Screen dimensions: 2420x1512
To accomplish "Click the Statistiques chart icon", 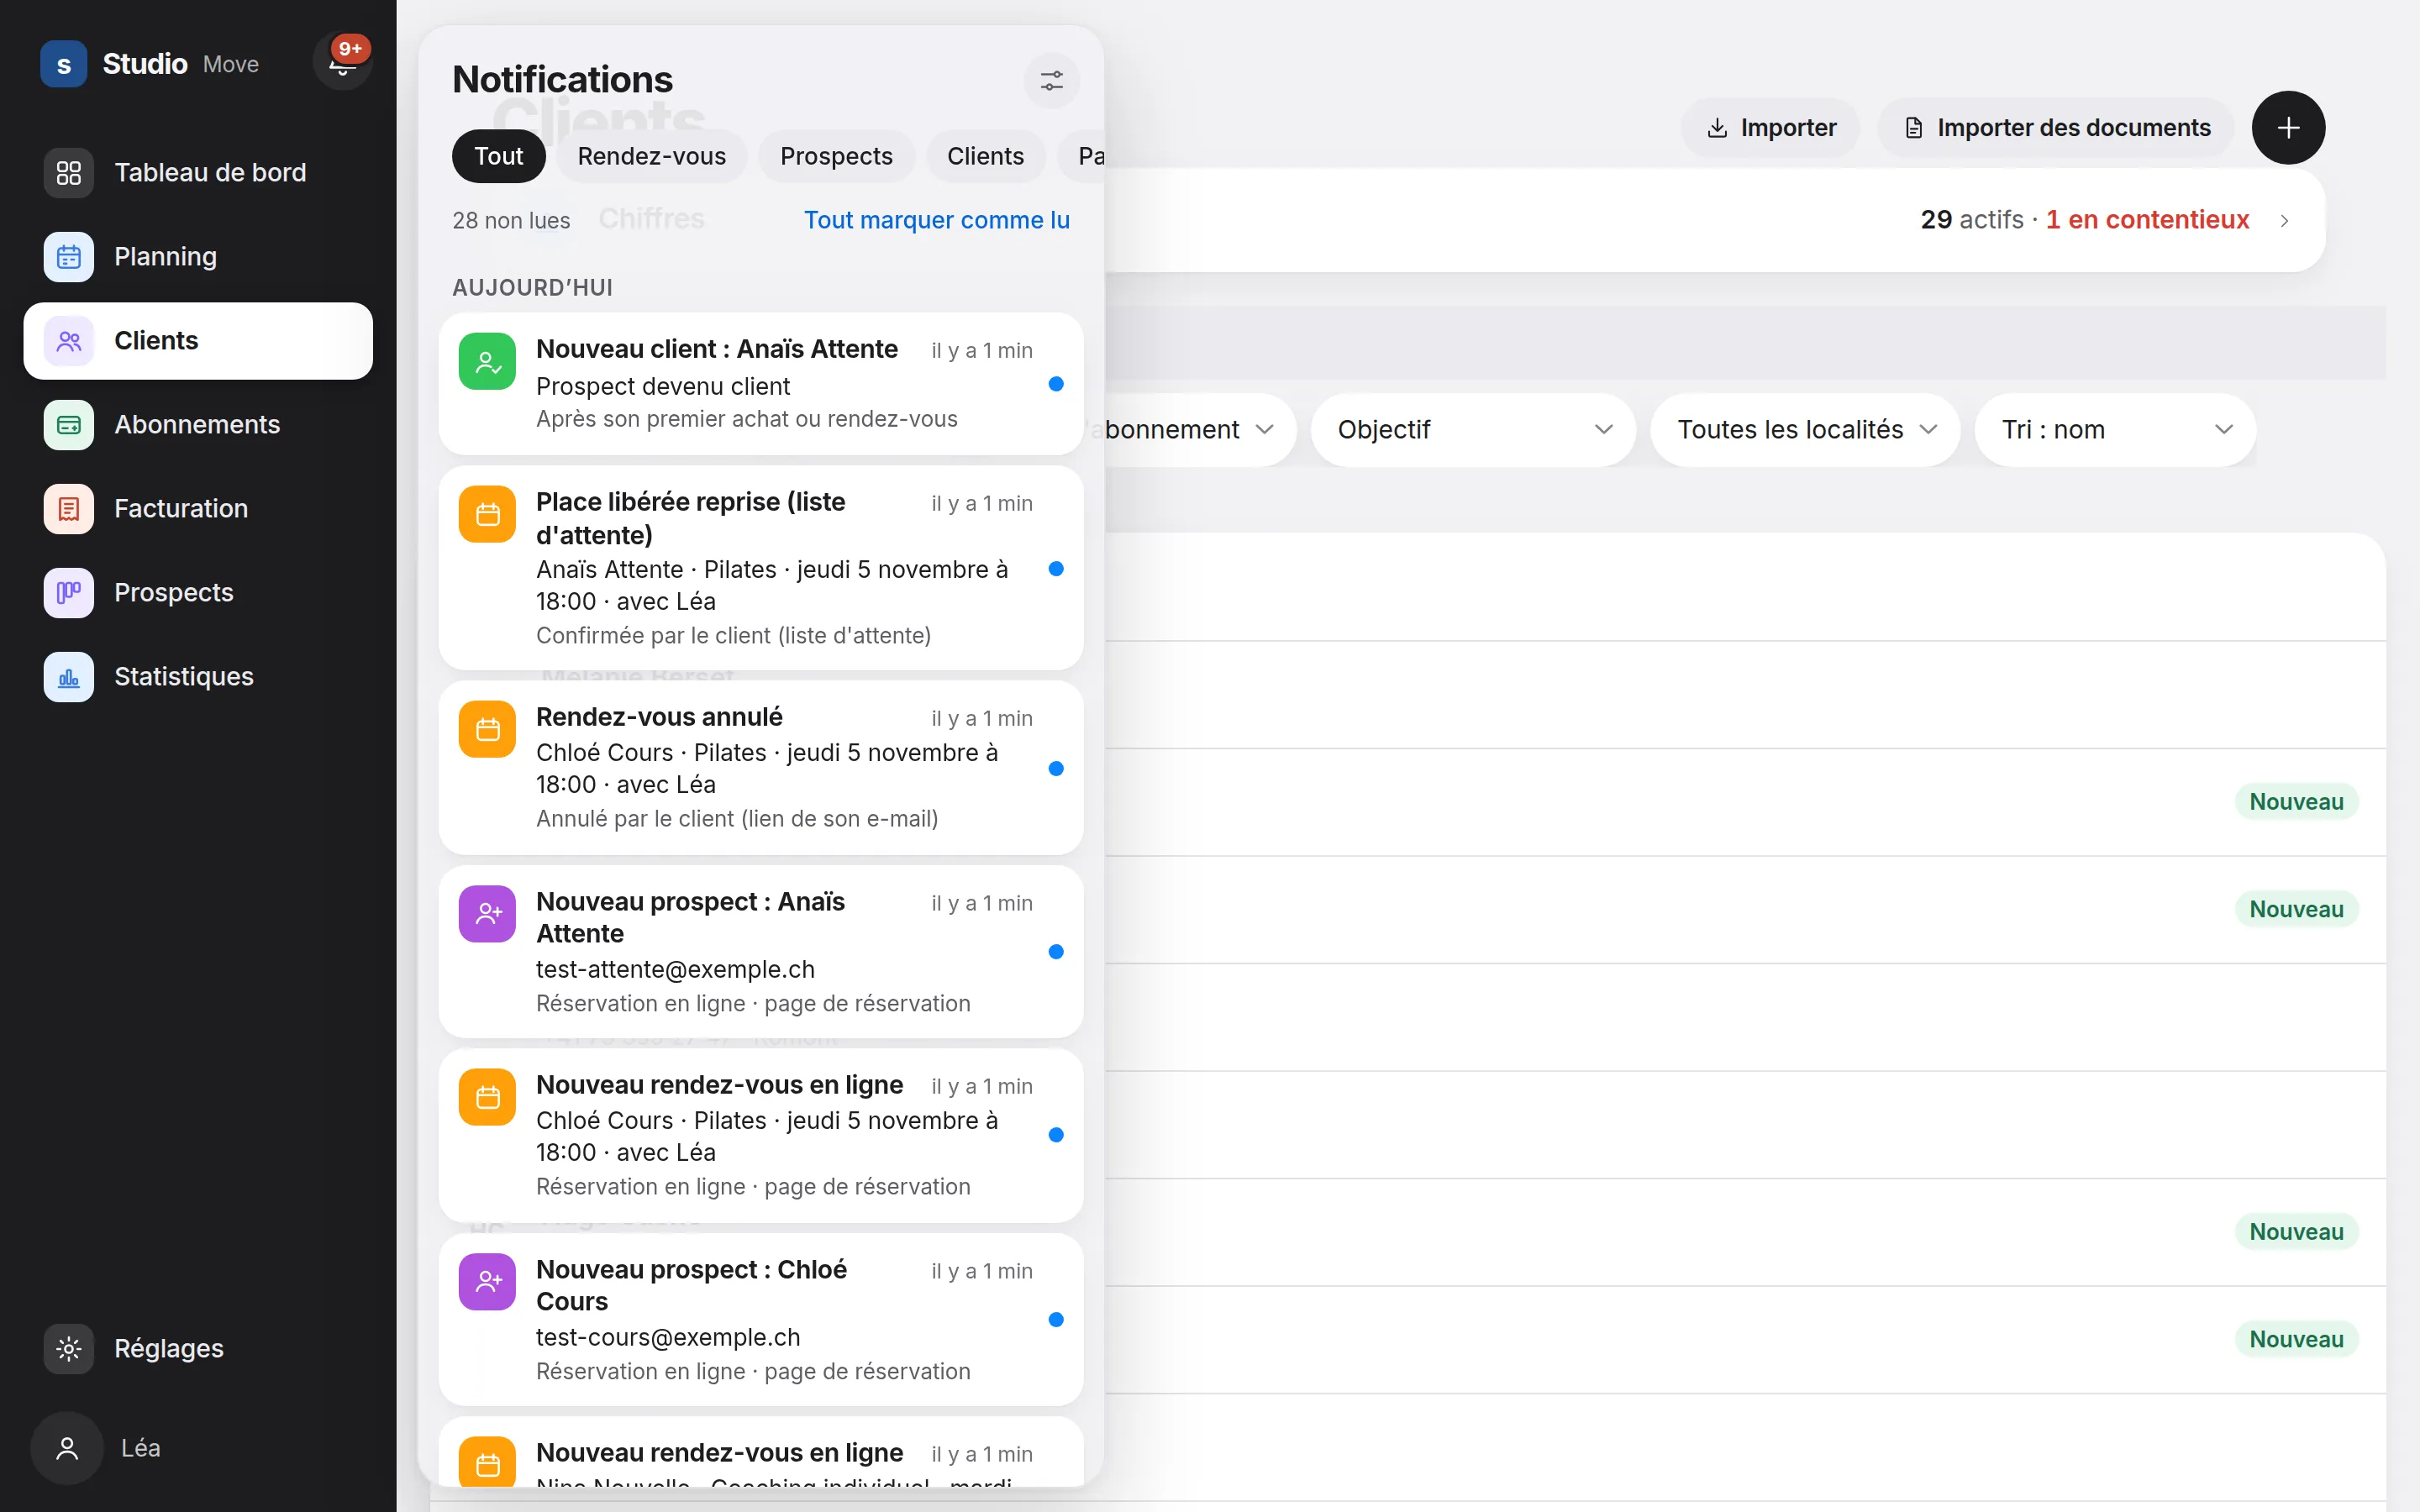I will (69, 676).
